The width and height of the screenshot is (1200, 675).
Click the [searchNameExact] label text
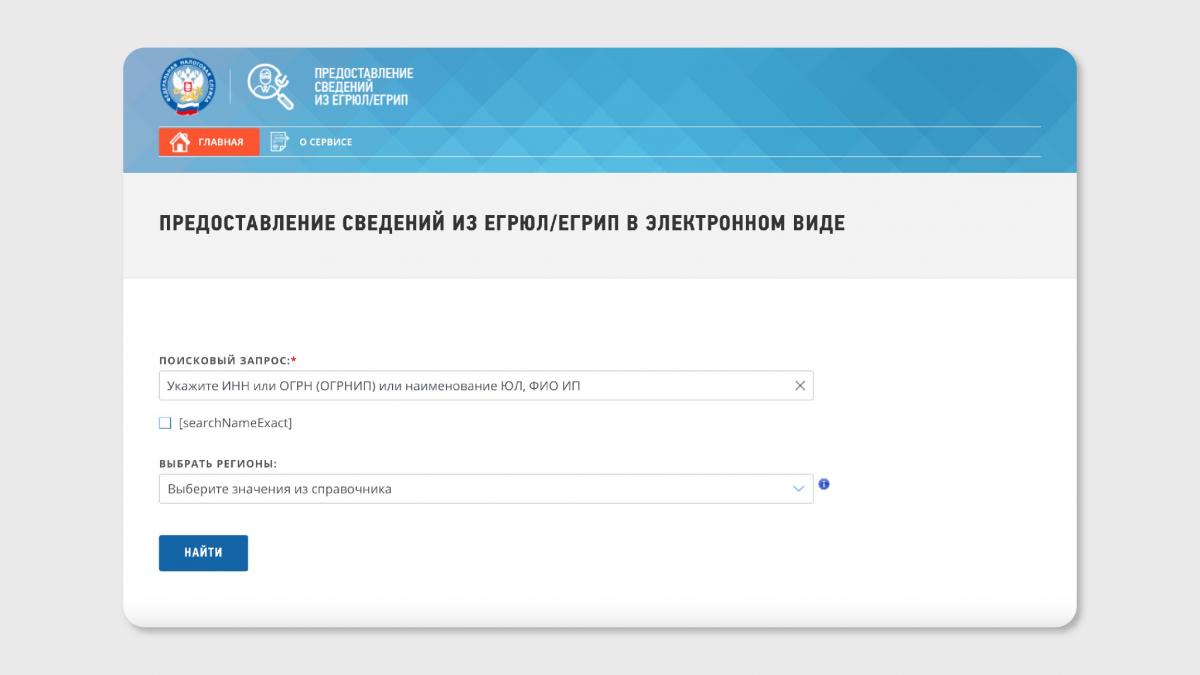point(235,423)
